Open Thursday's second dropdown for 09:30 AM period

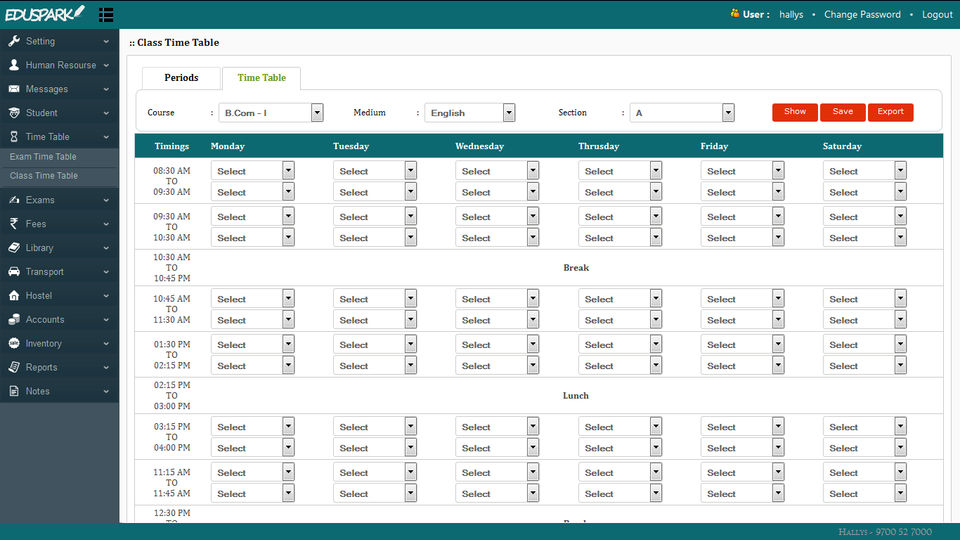click(x=620, y=238)
